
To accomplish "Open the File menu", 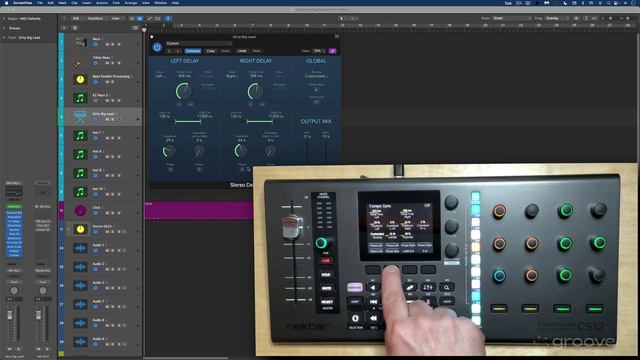I will click(x=40, y=3).
